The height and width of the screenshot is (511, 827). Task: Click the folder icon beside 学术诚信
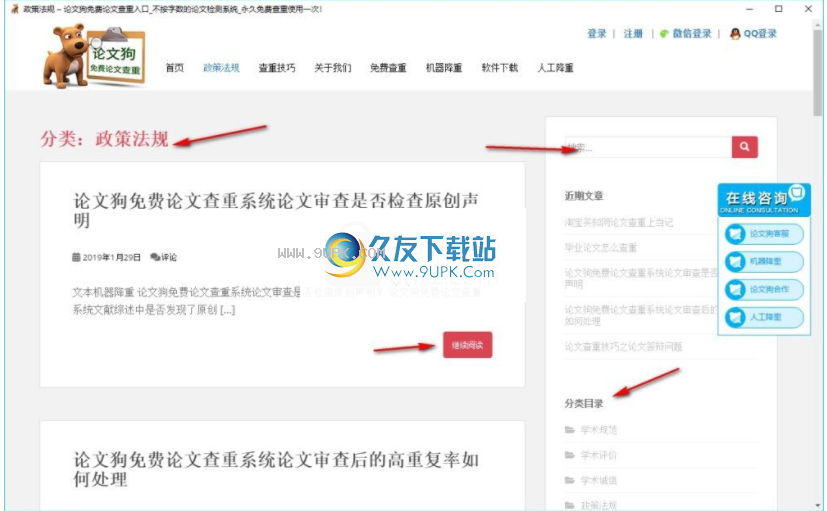pyautogui.click(x=570, y=480)
